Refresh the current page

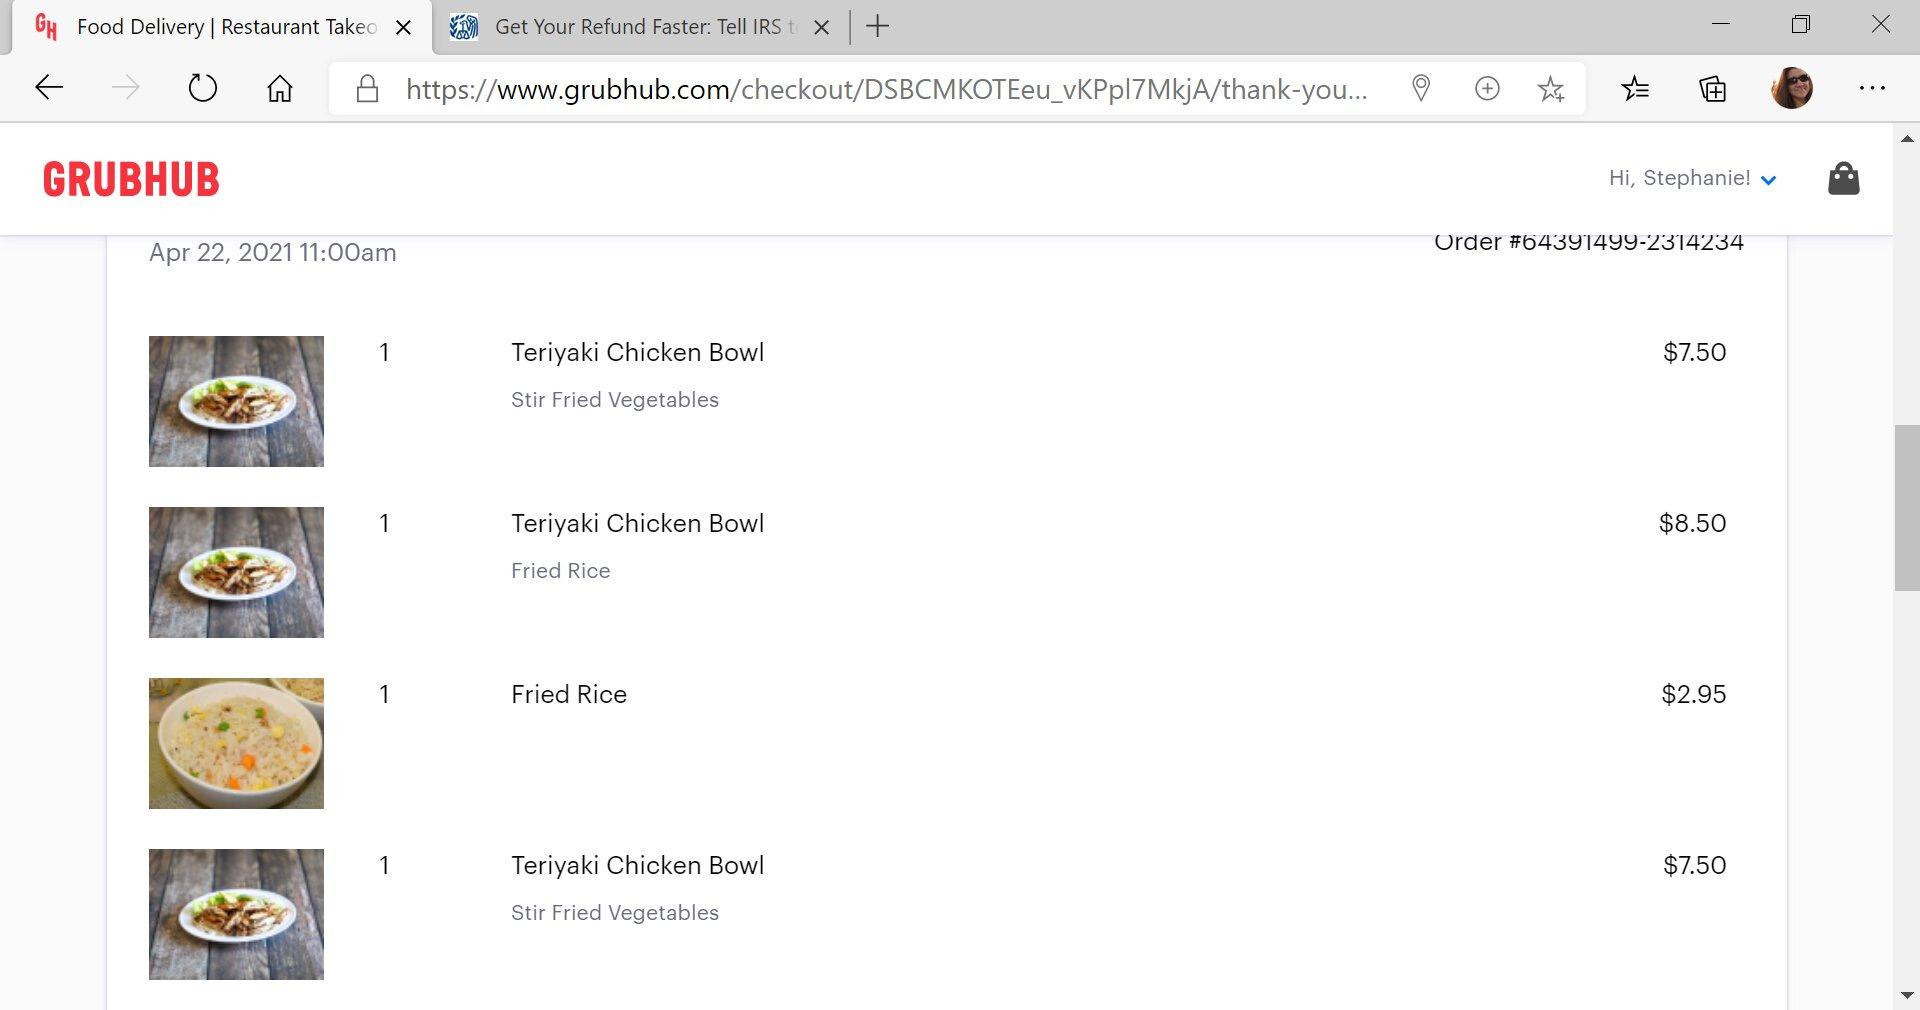(x=202, y=89)
